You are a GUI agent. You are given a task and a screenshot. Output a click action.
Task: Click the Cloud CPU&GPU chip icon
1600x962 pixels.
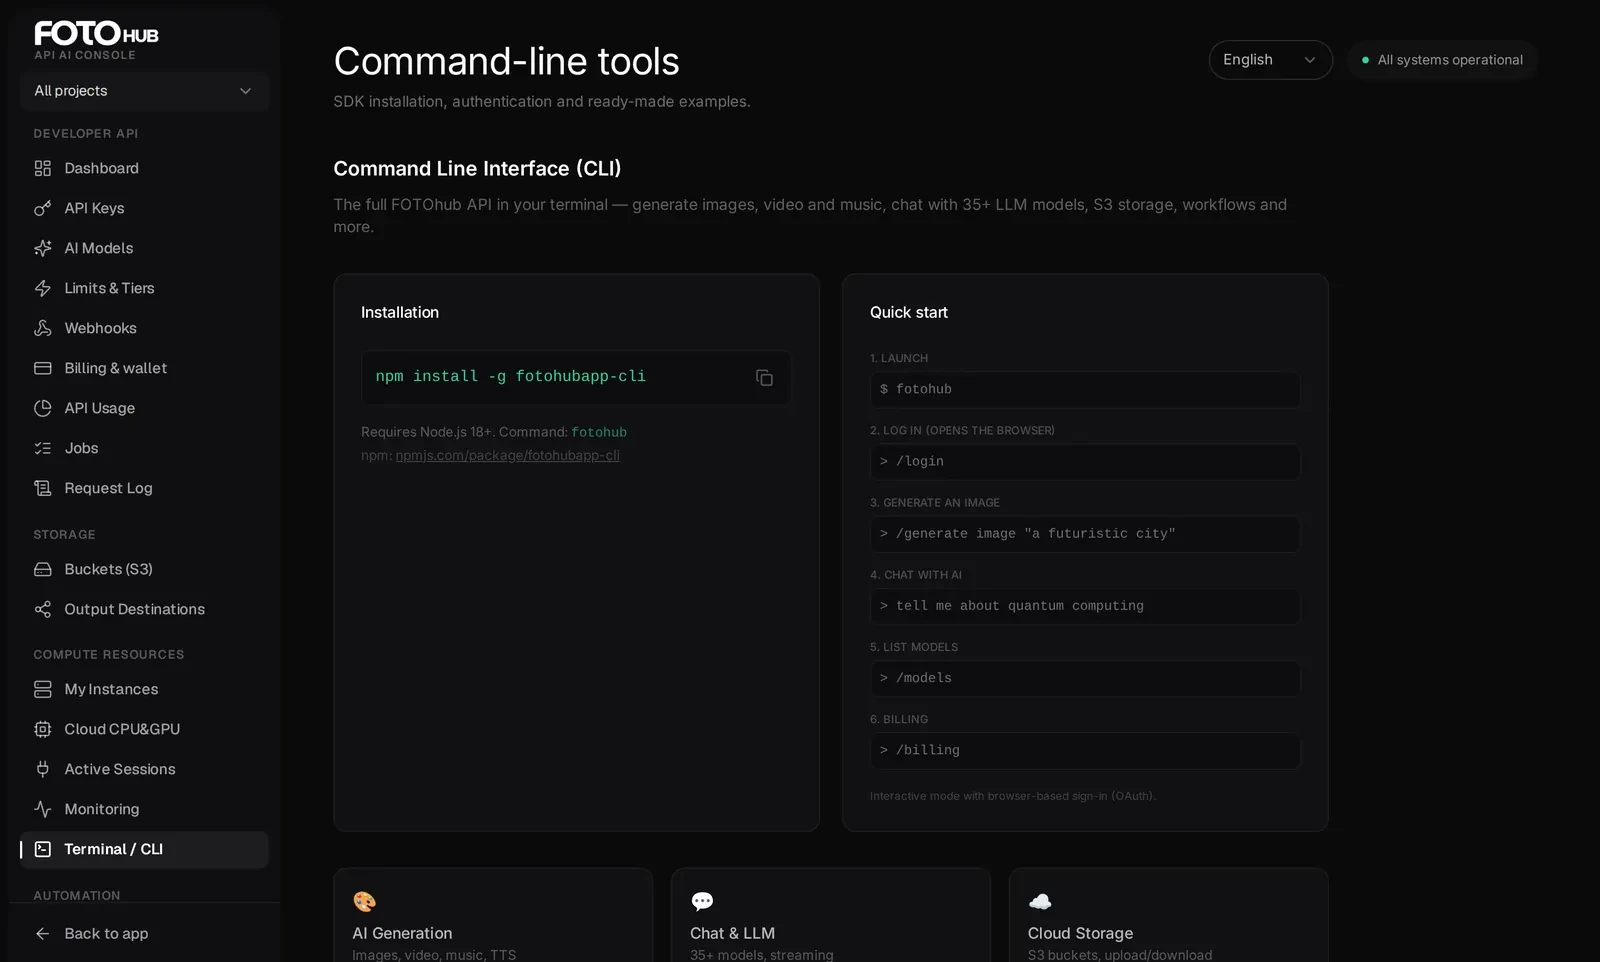coord(43,729)
